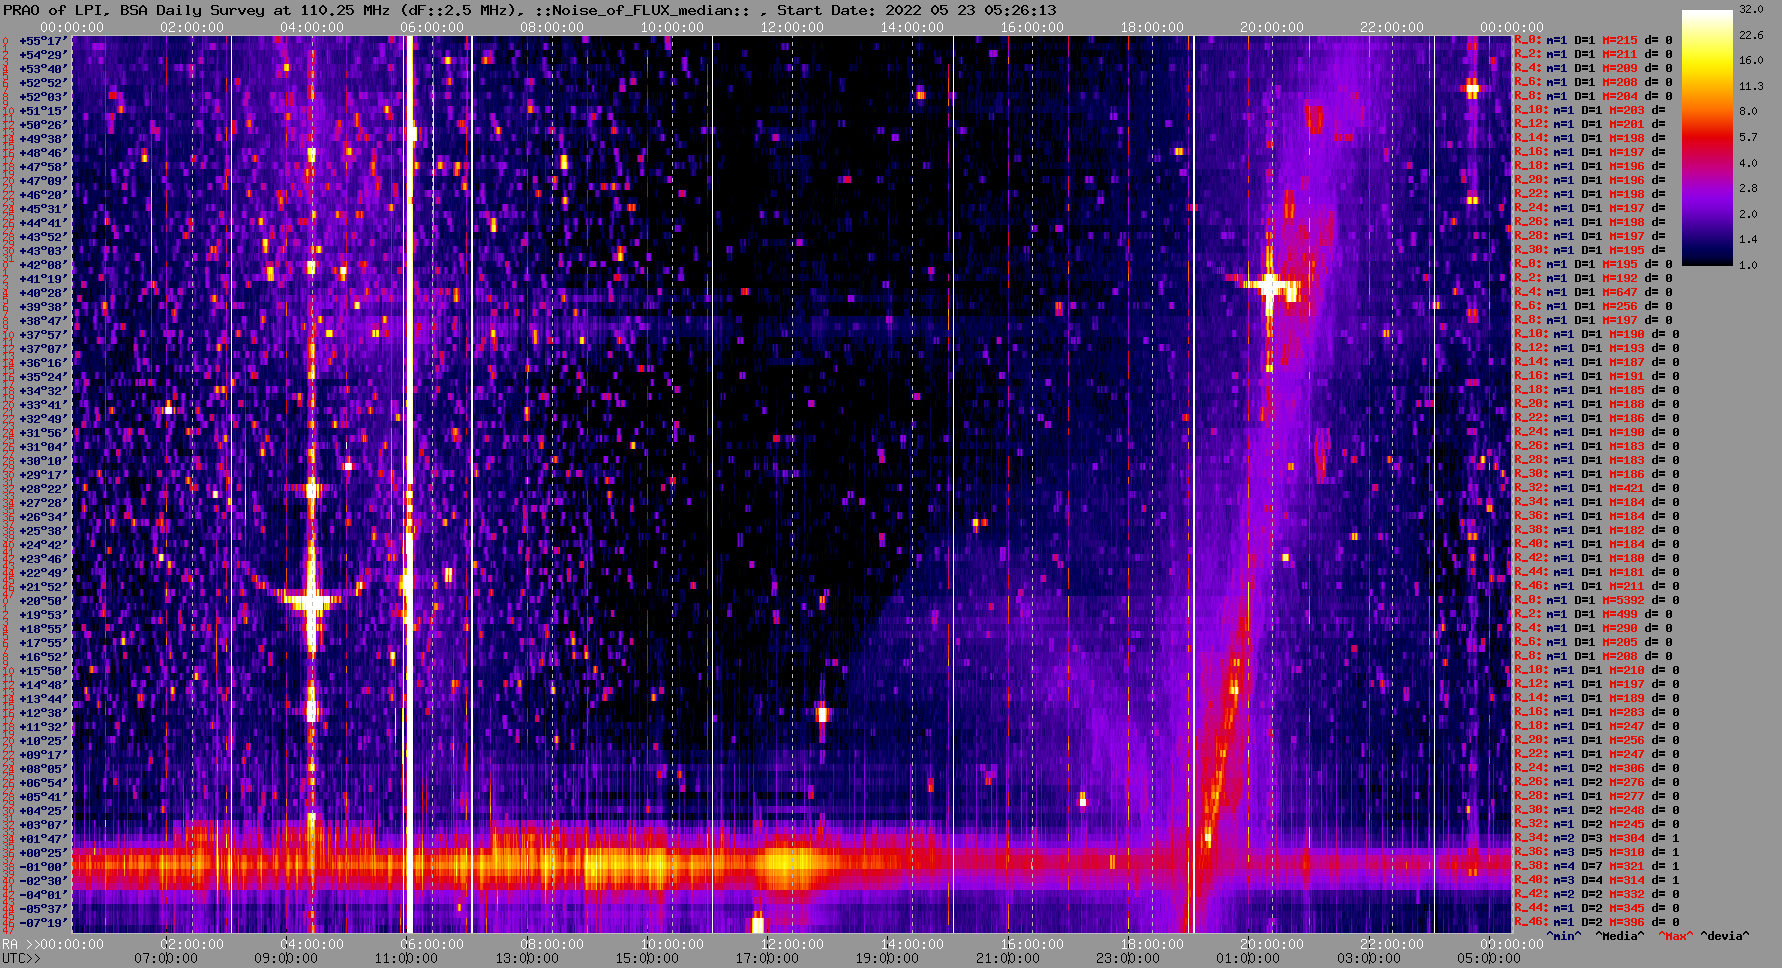Click the '^devia^' legend label
This screenshot has width=1782, height=968.
[x=1724, y=936]
